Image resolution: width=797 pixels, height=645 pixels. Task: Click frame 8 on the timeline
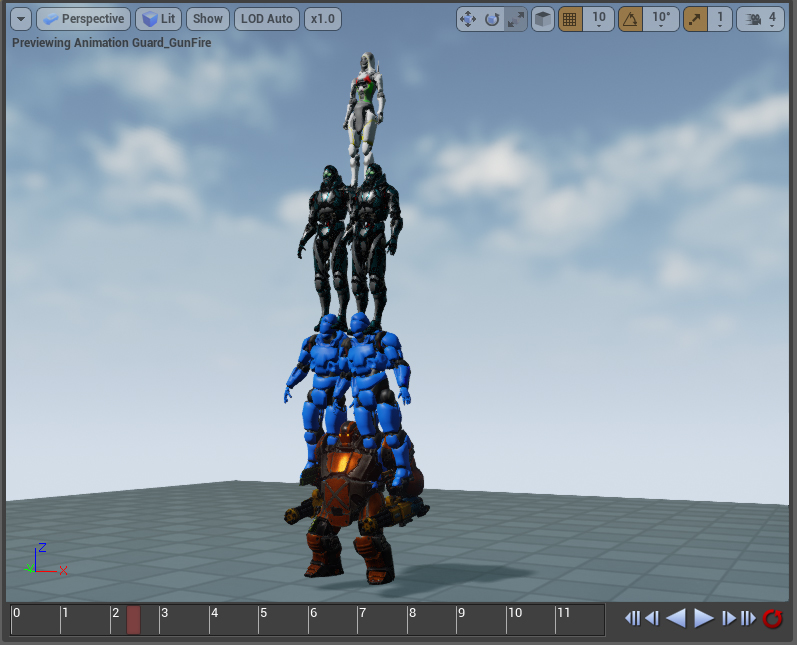coord(412,613)
